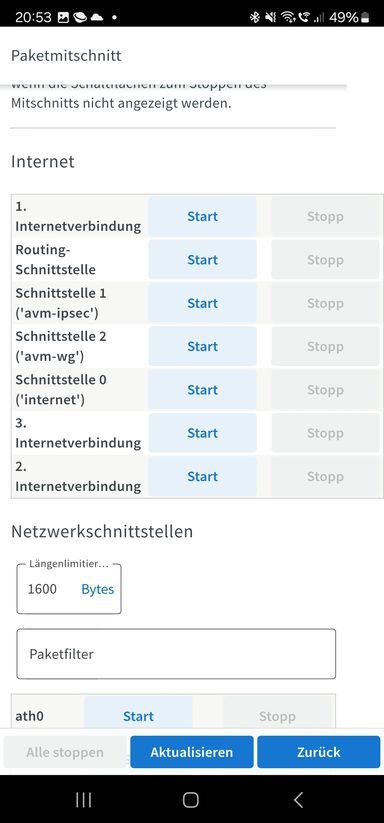Tap the gallery notification icon

point(63,17)
